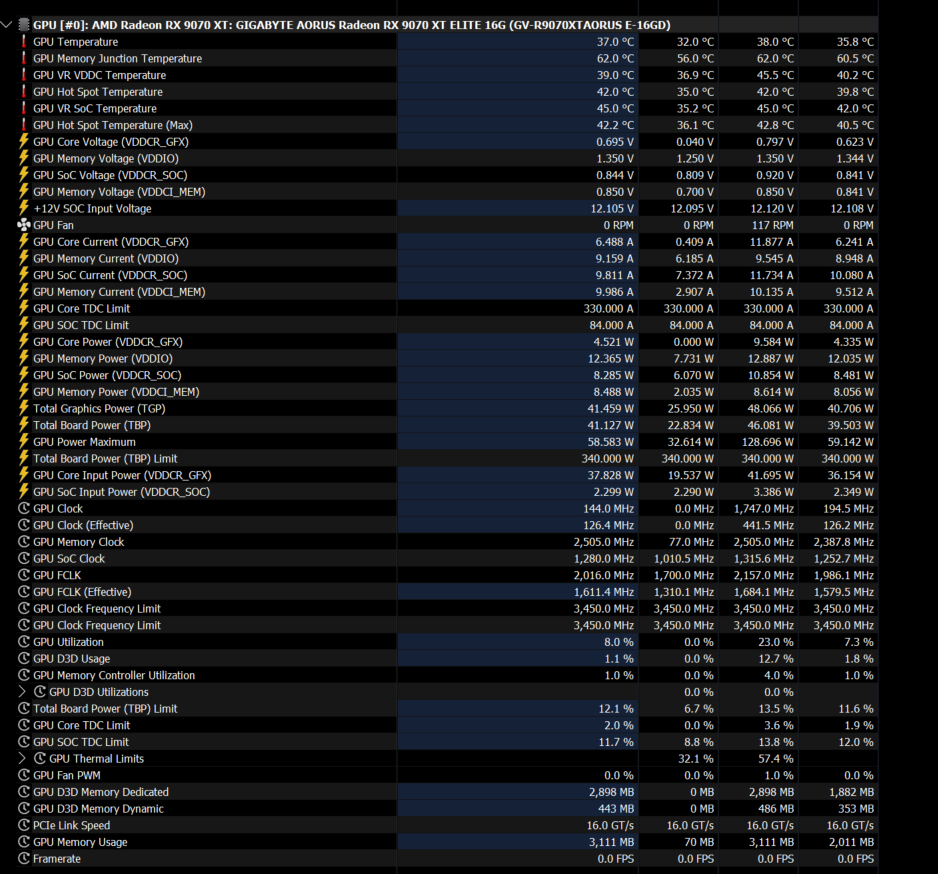Click the 1,747.0 MHz maximum GPU Clock value
Image resolution: width=938 pixels, height=874 pixels.
tap(764, 508)
